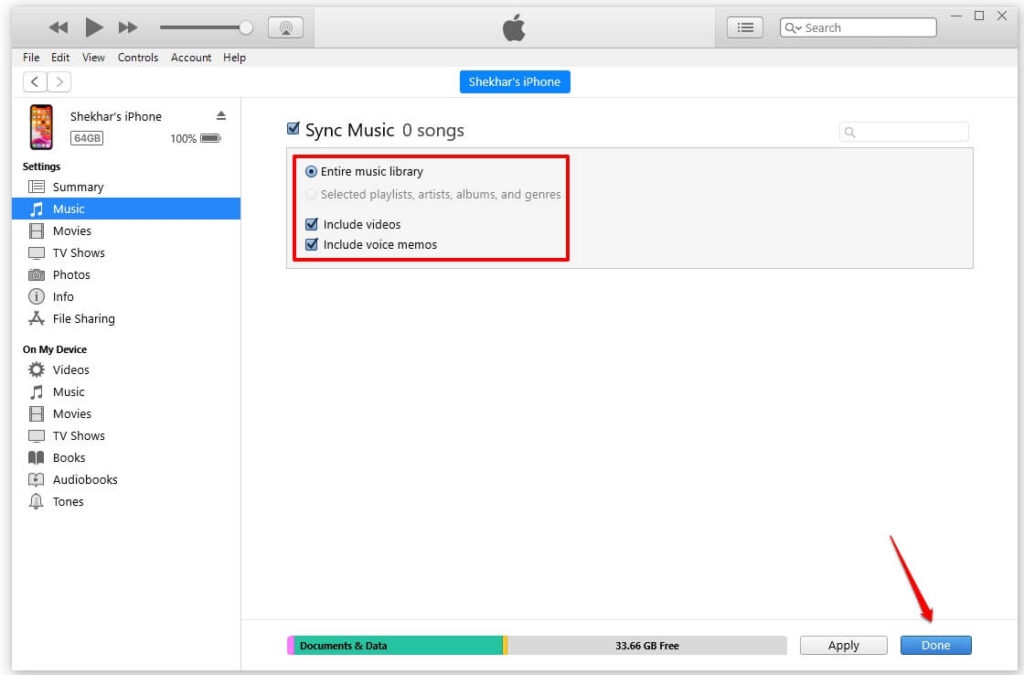Click the battery level icon

point(210,138)
